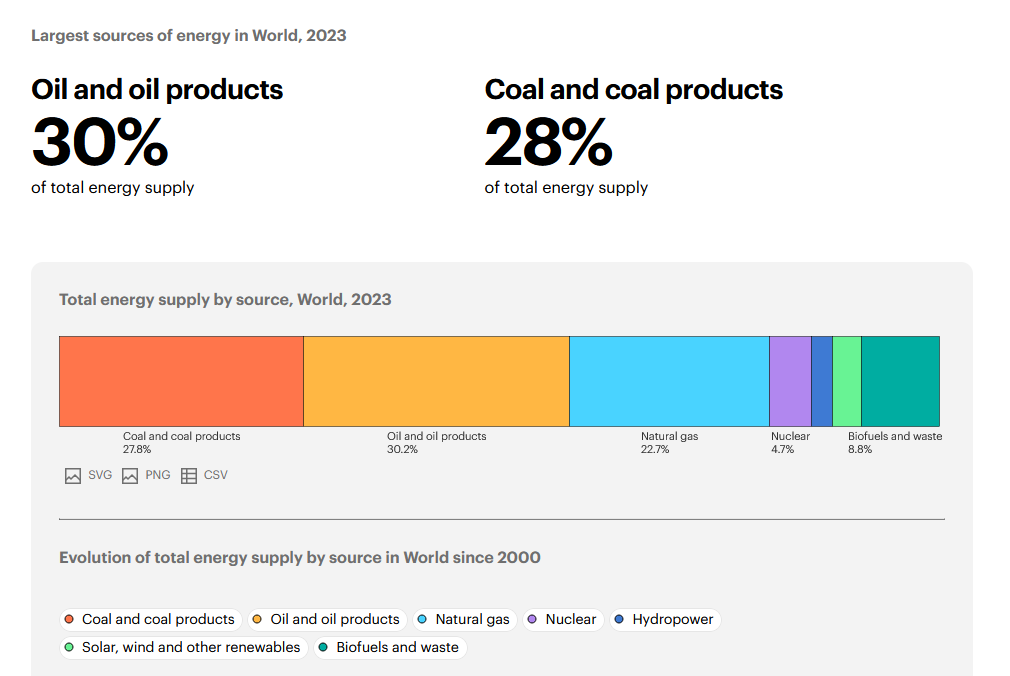Toggle Coal and coal products legend
The image size is (1010, 676).
point(150,620)
